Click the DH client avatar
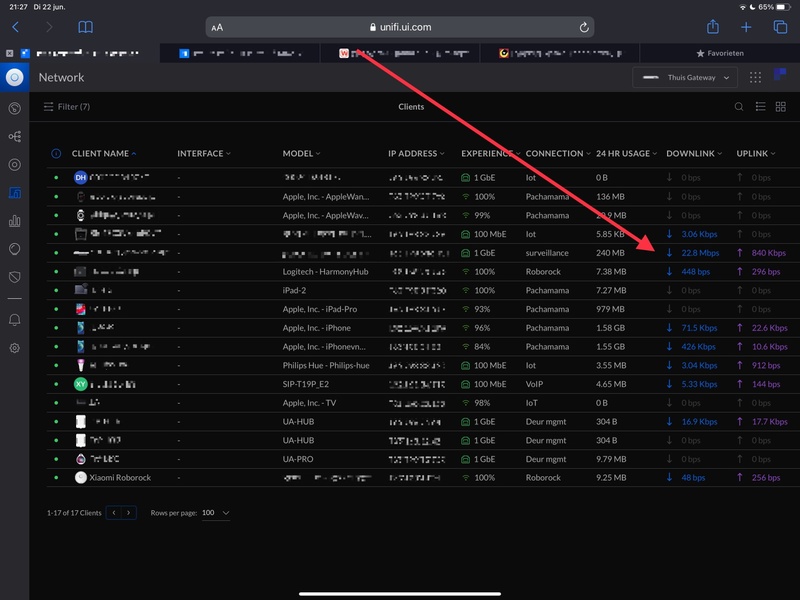The height and width of the screenshot is (600, 800). click(x=81, y=178)
